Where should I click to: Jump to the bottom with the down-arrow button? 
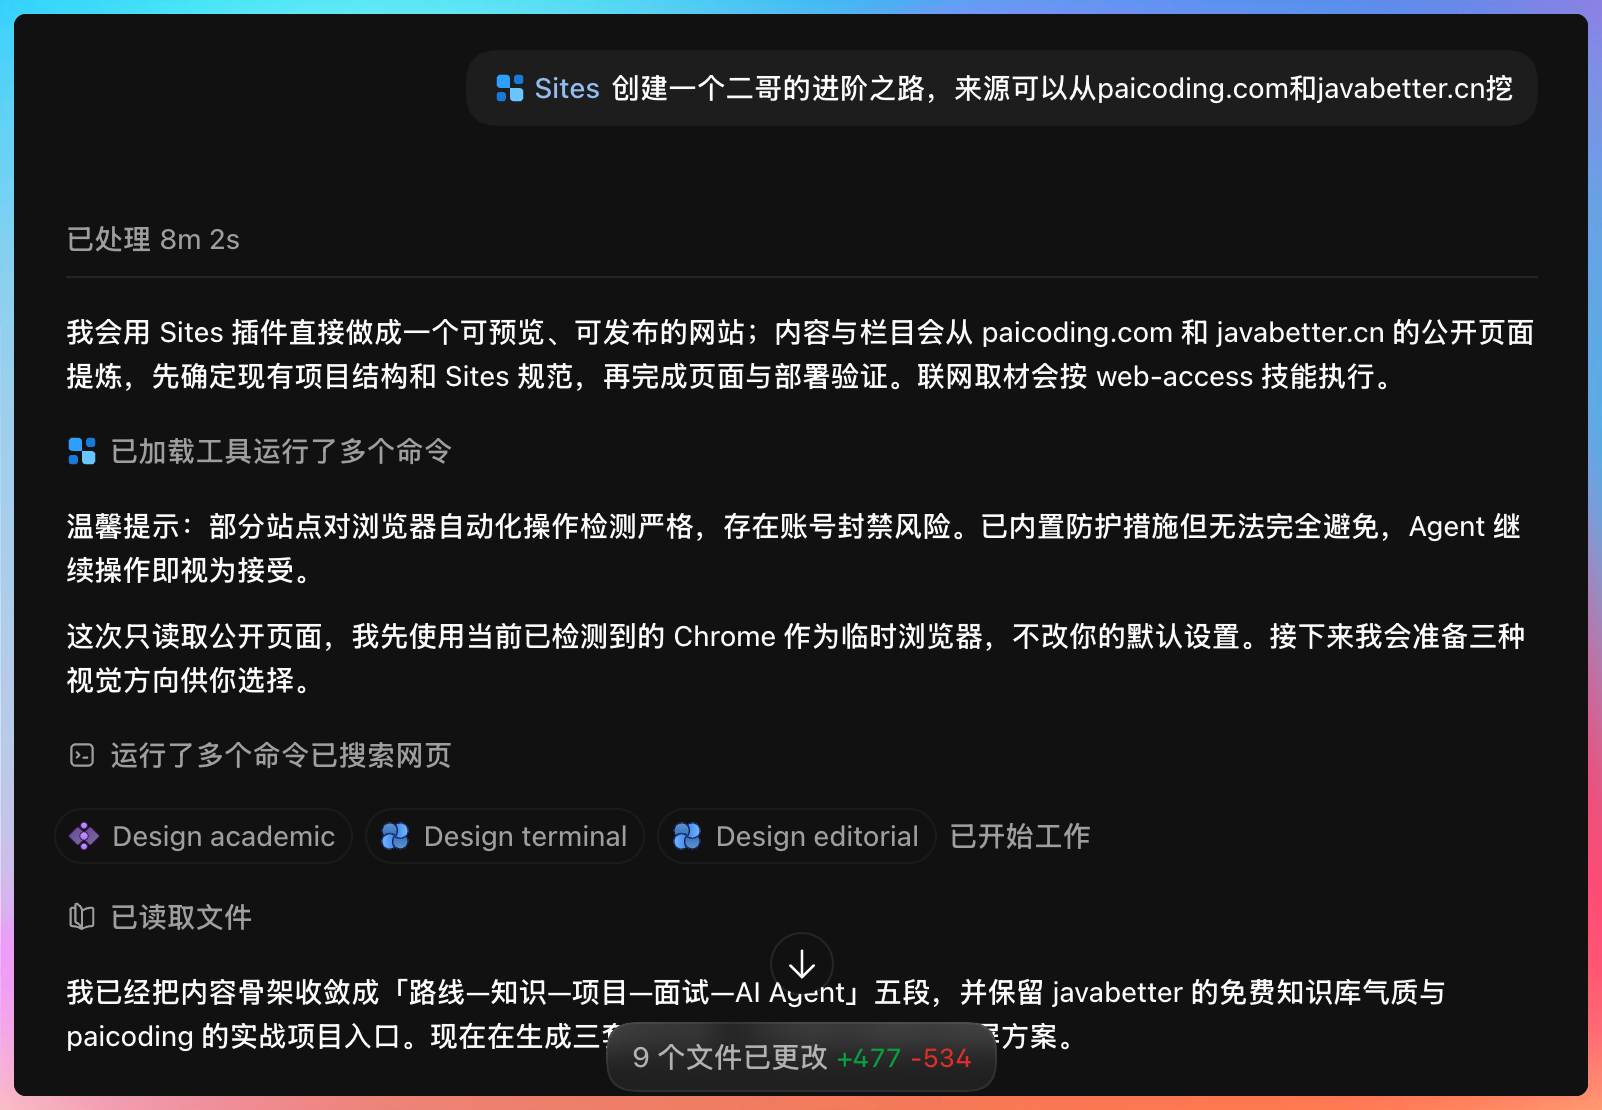(802, 964)
